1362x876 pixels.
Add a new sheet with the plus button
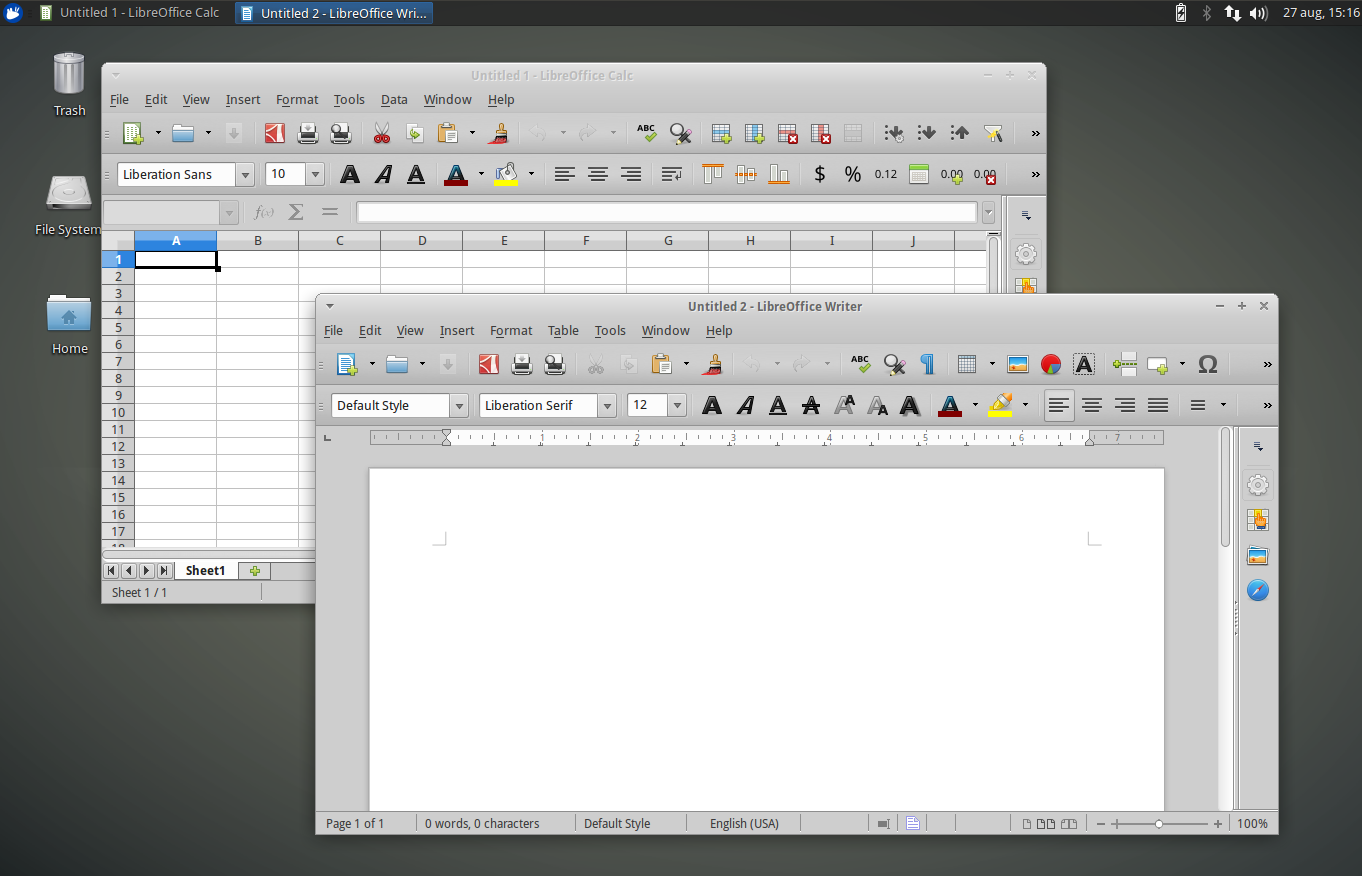coord(254,570)
